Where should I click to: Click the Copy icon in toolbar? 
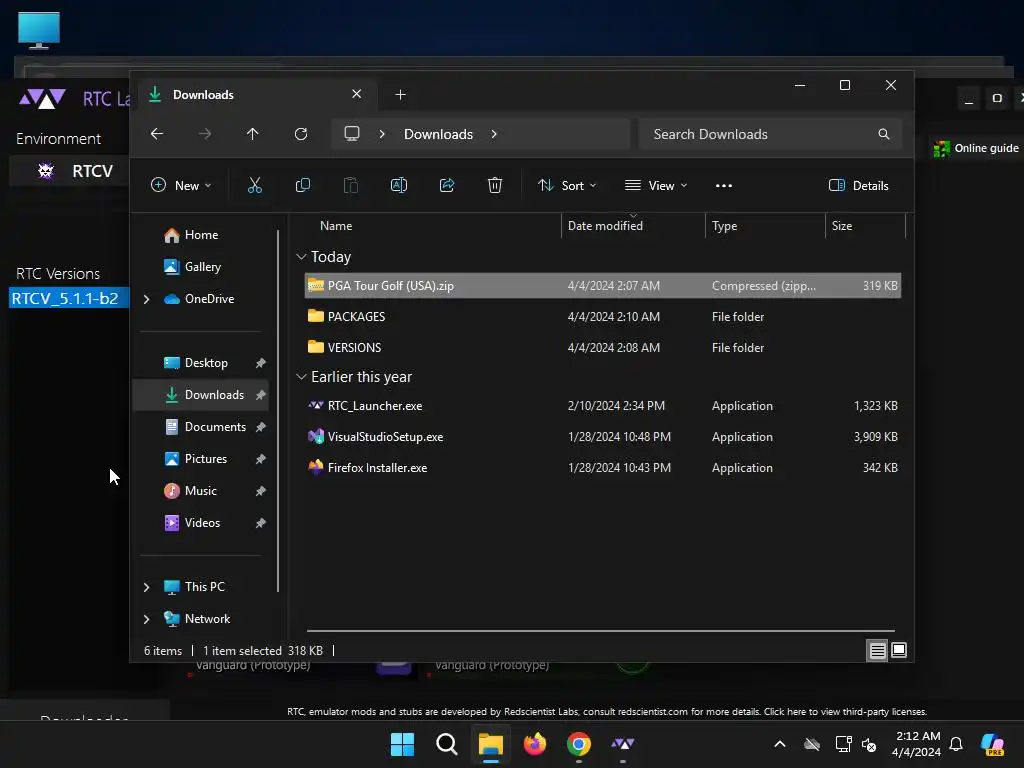pyautogui.click(x=303, y=185)
